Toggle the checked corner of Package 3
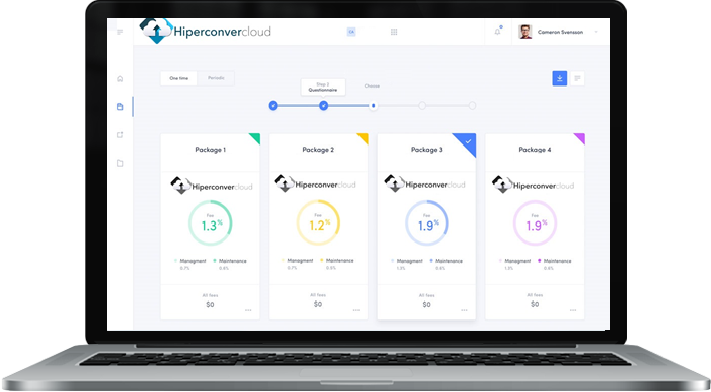The height and width of the screenshot is (392, 711). click(468, 141)
